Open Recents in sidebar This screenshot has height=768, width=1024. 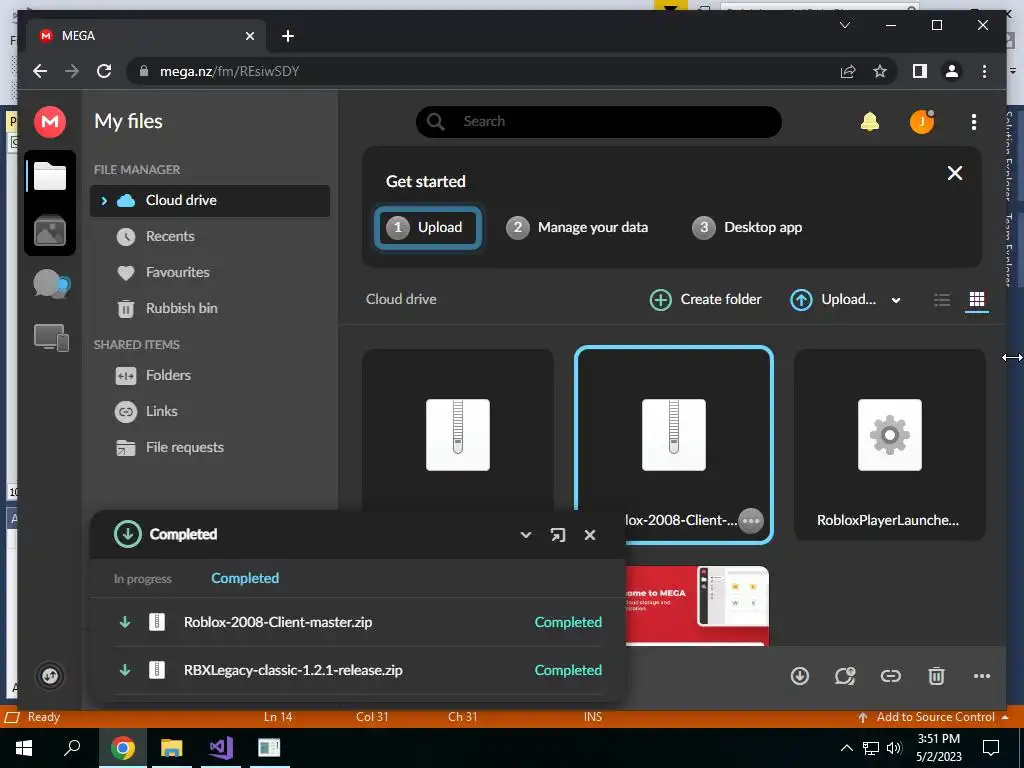(155, 236)
